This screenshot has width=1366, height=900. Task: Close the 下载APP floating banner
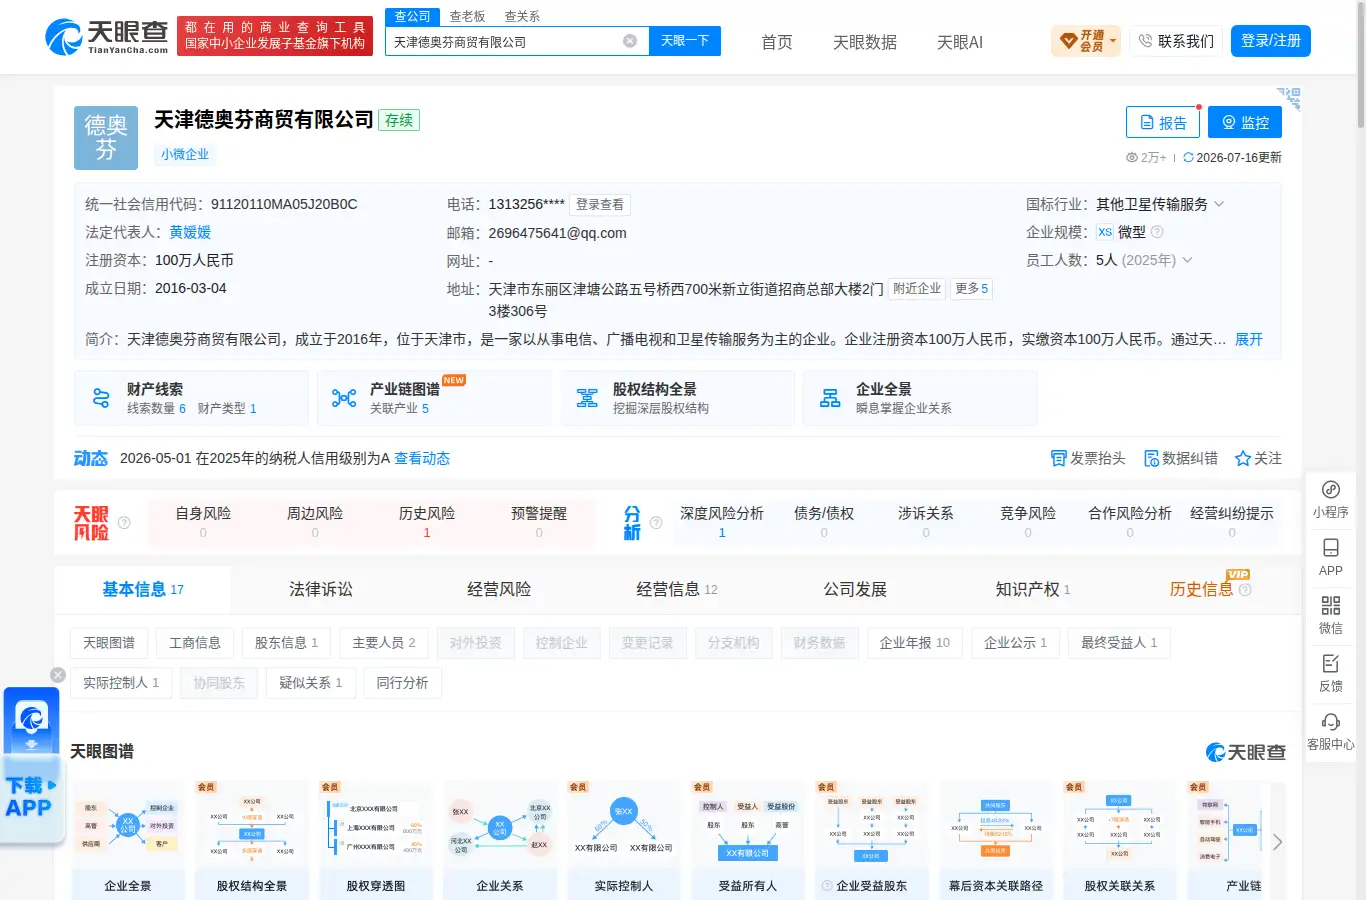[x=58, y=675]
